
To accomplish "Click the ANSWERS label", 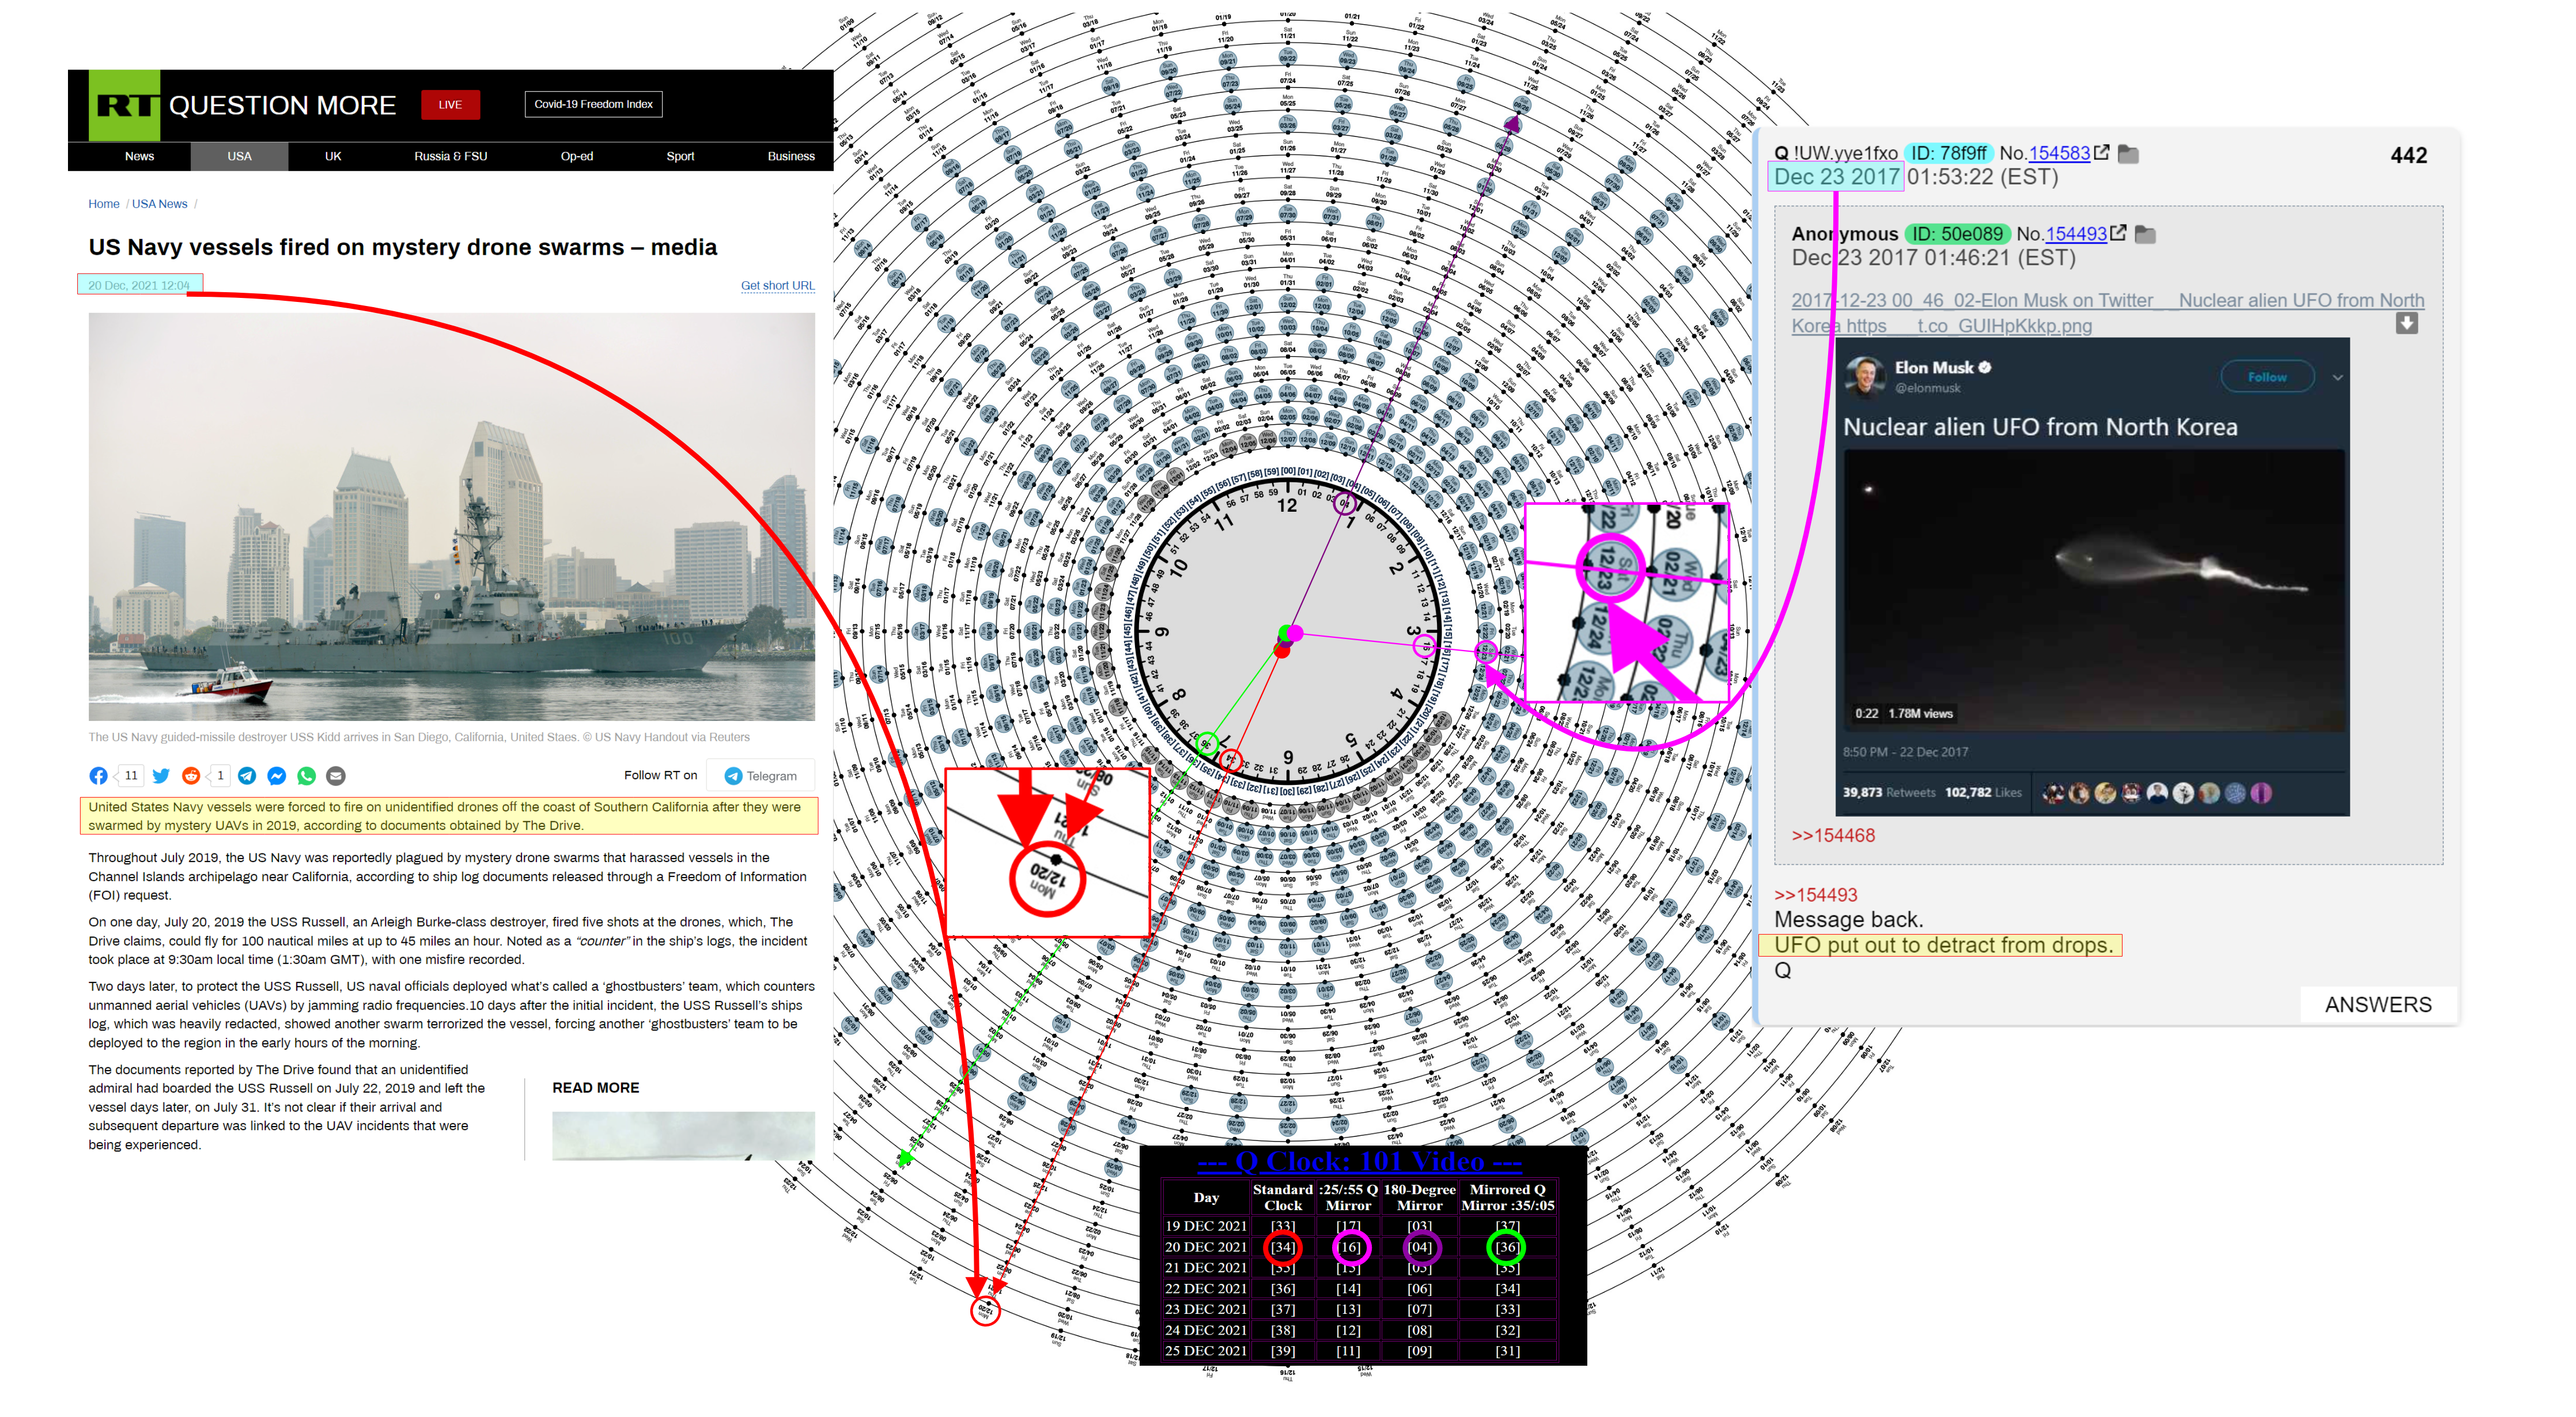I will pos(2378,1005).
